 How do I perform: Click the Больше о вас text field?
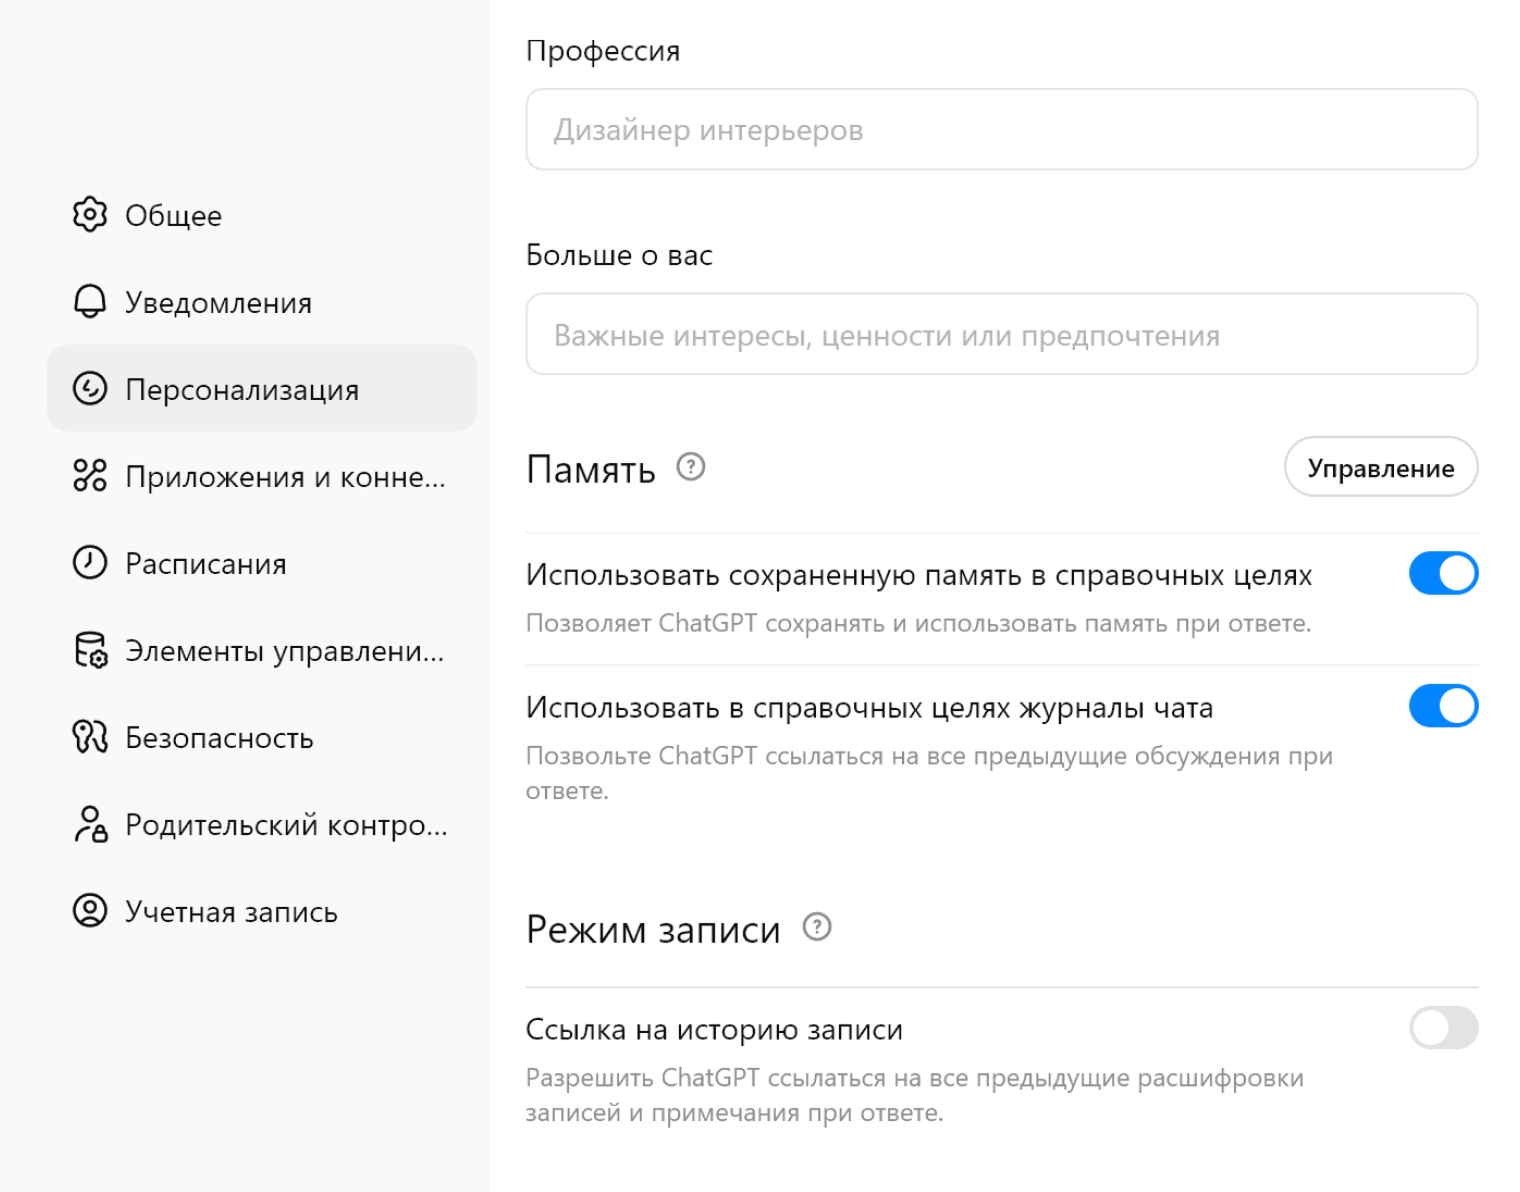coord(1001,334)
